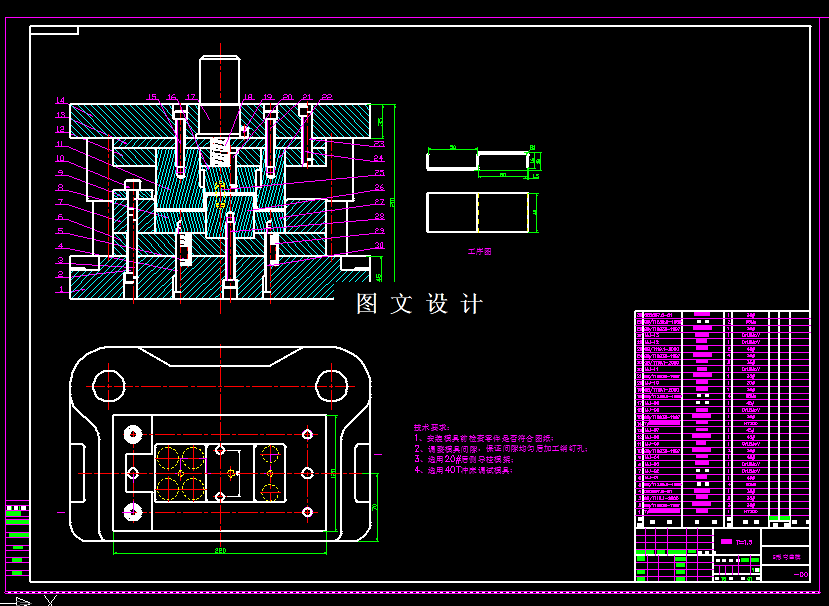This screenshot has width=829, height=606.
Task: Select part number label 13
Action: click(60, 115)
